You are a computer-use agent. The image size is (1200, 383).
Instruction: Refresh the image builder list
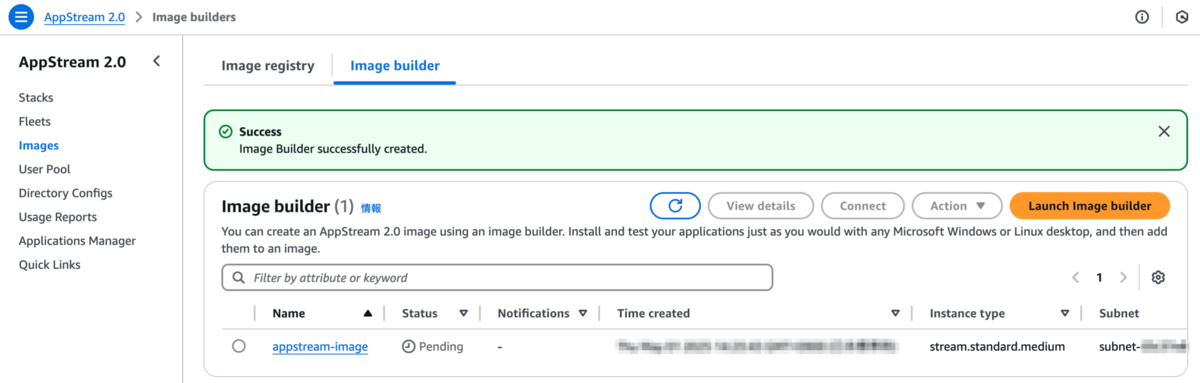tap(675, 206)
